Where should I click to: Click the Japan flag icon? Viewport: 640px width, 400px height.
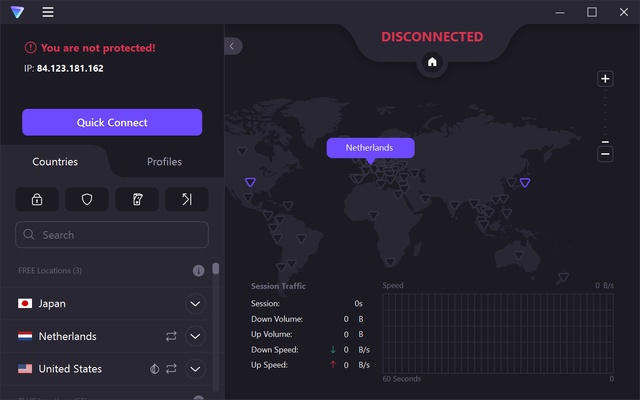coord(25,303)
